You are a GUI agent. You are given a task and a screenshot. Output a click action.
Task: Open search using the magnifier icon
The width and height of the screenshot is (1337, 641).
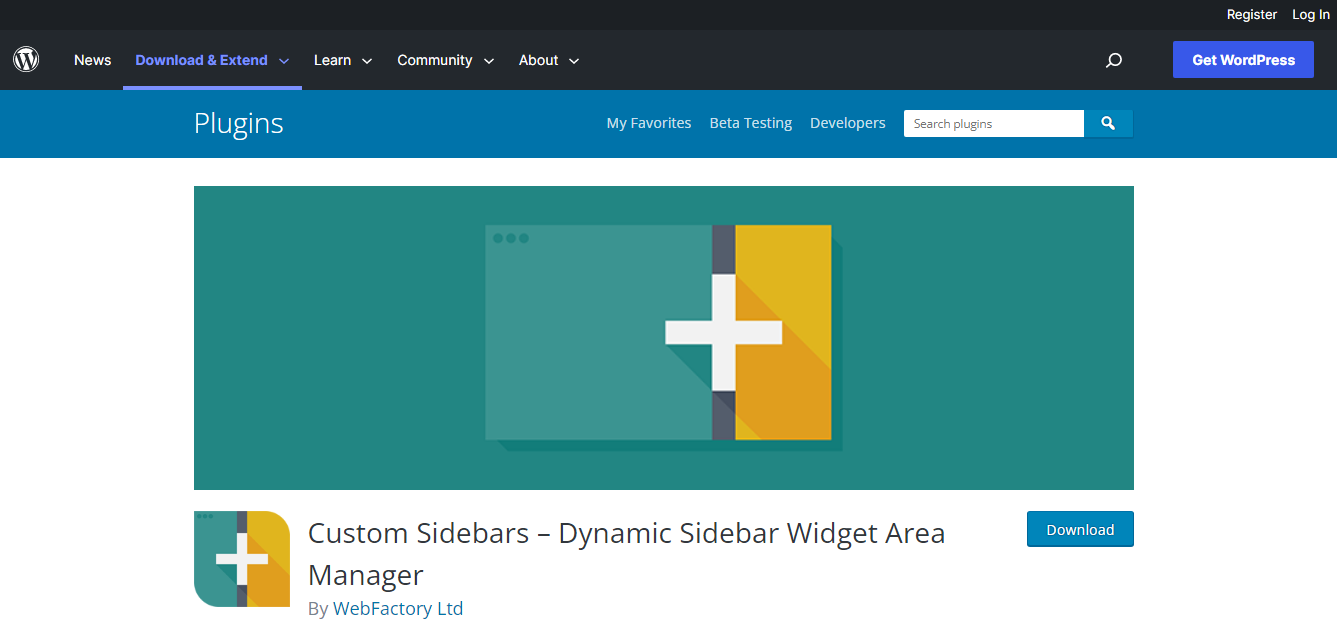pyautogui.click(x=1113, y=60)
